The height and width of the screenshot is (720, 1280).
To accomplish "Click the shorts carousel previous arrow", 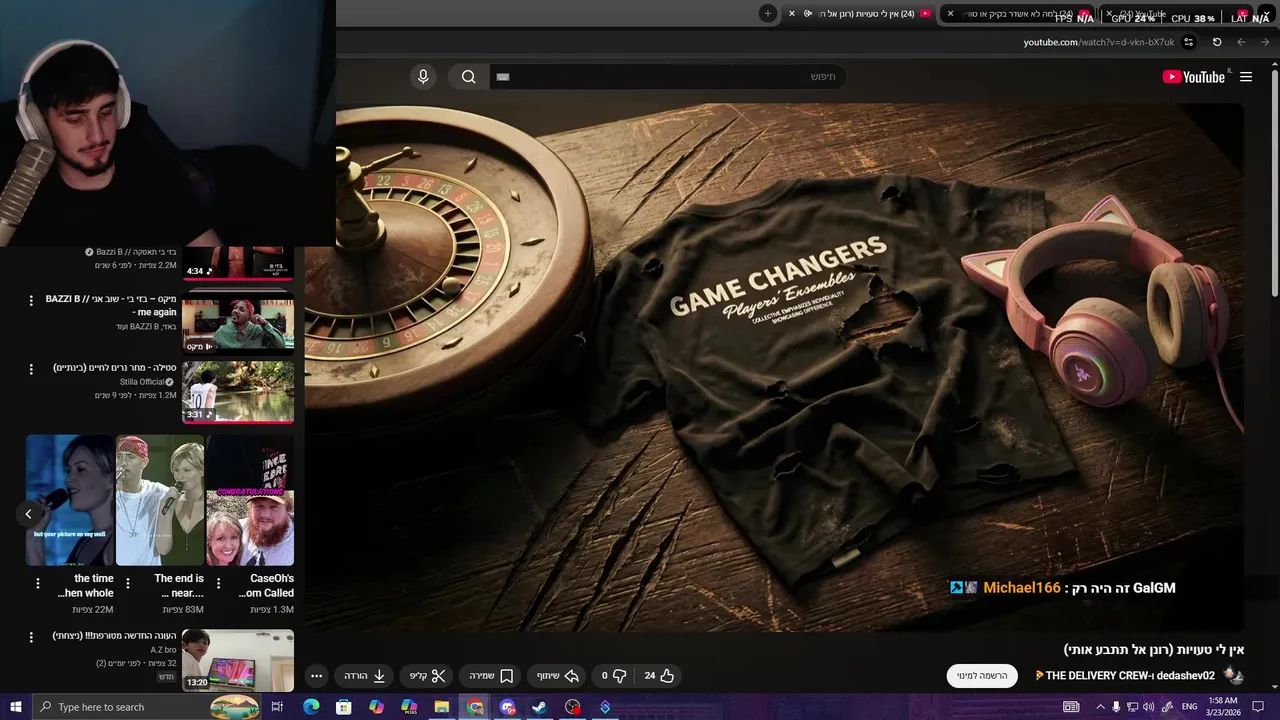I will [28, 514].
